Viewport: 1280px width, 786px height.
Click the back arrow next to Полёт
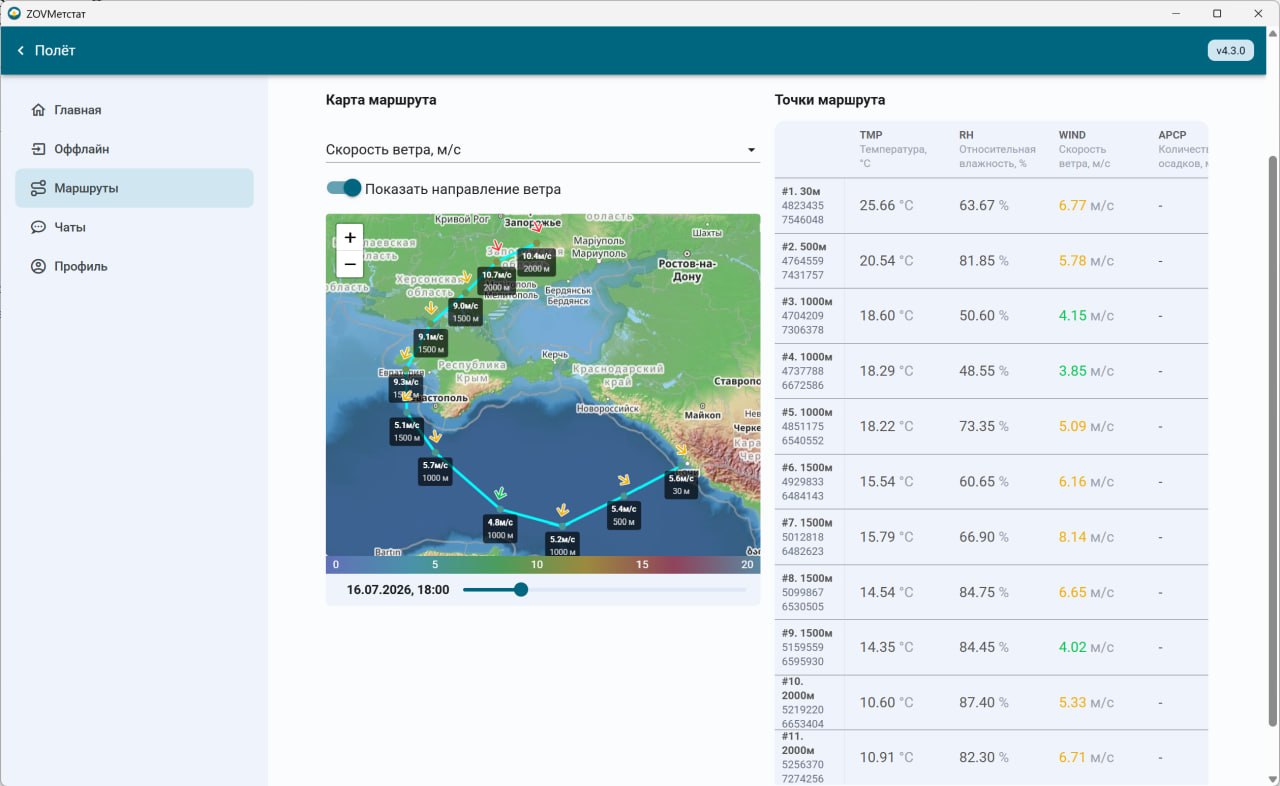20,50
